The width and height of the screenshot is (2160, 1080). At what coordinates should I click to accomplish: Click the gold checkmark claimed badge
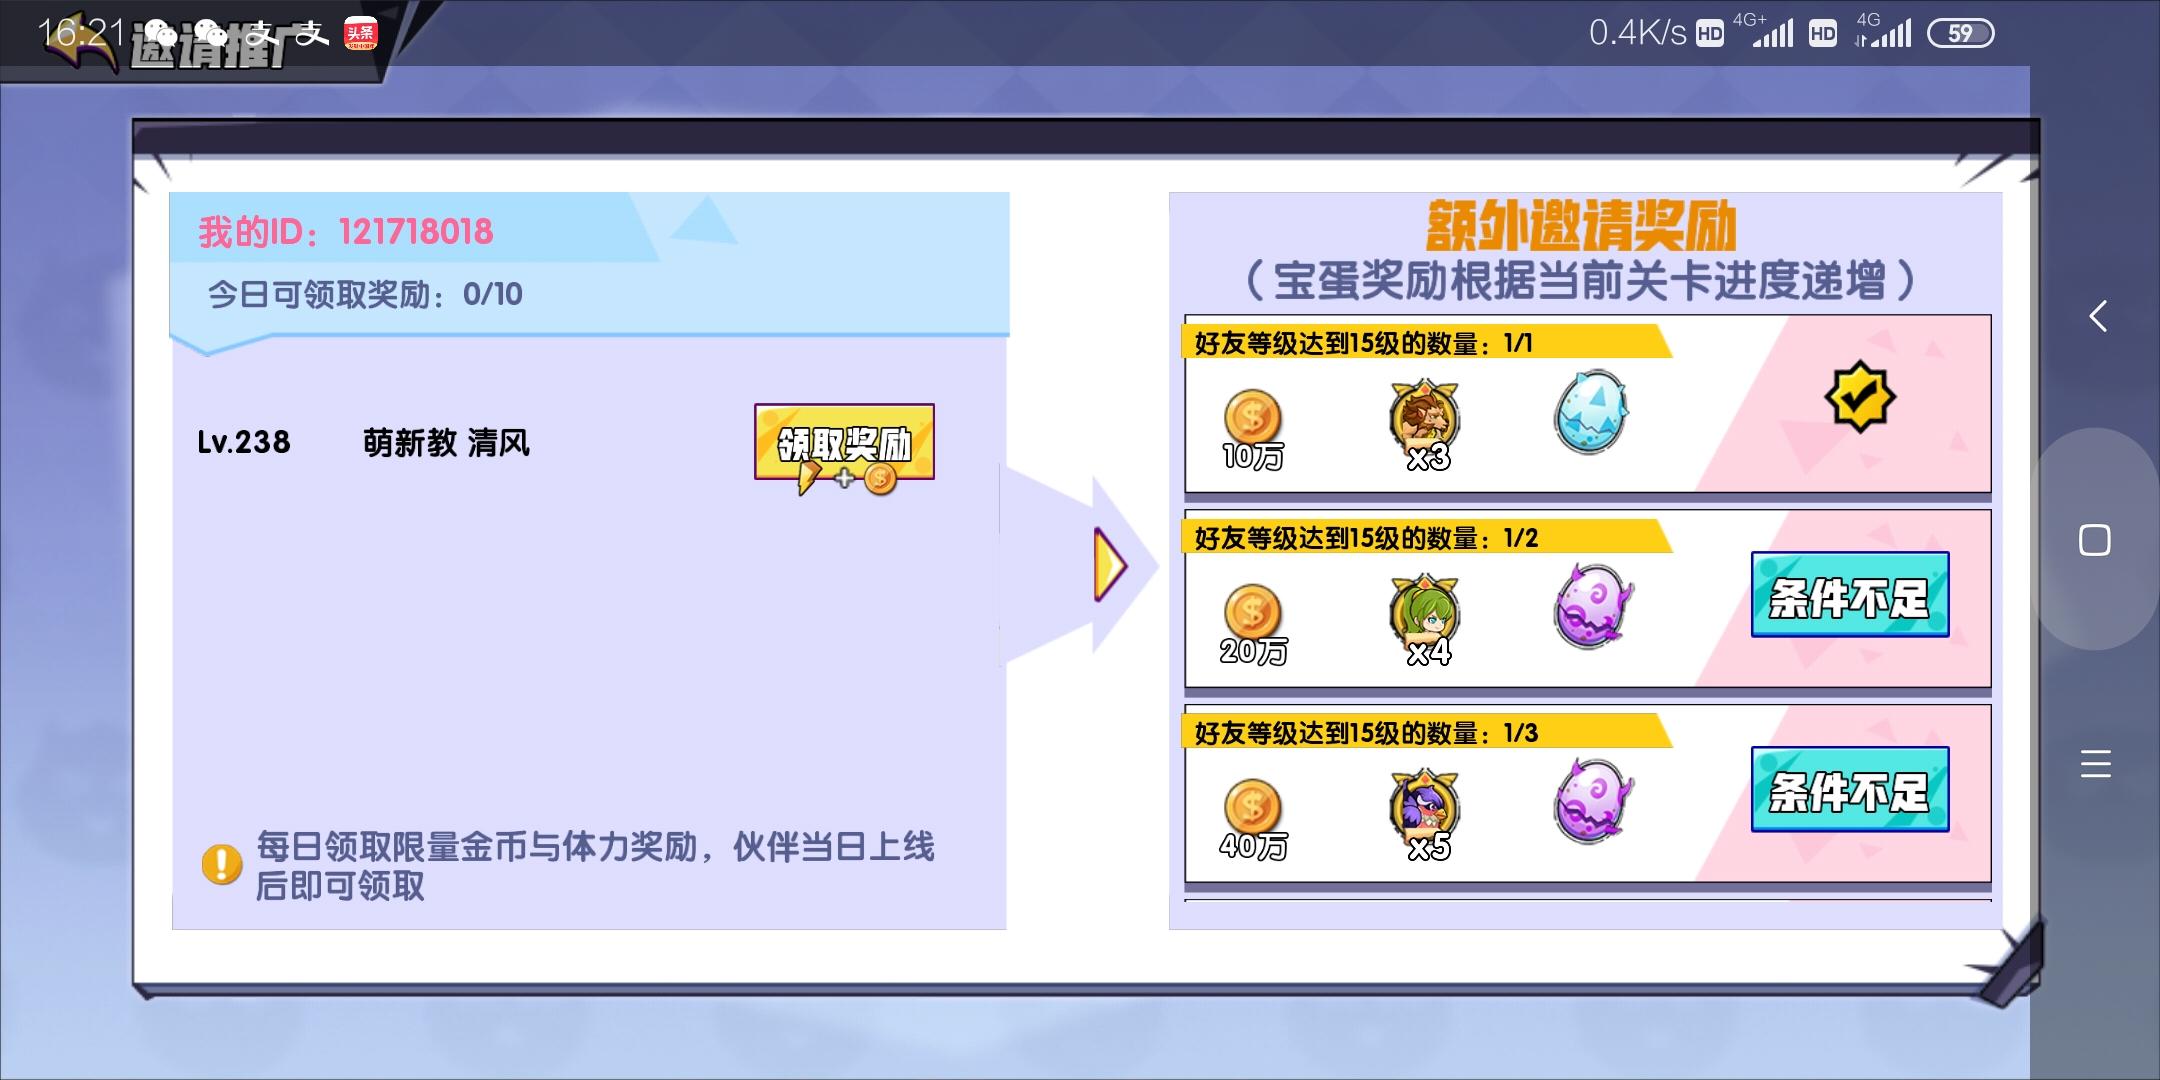(1859, 397)
